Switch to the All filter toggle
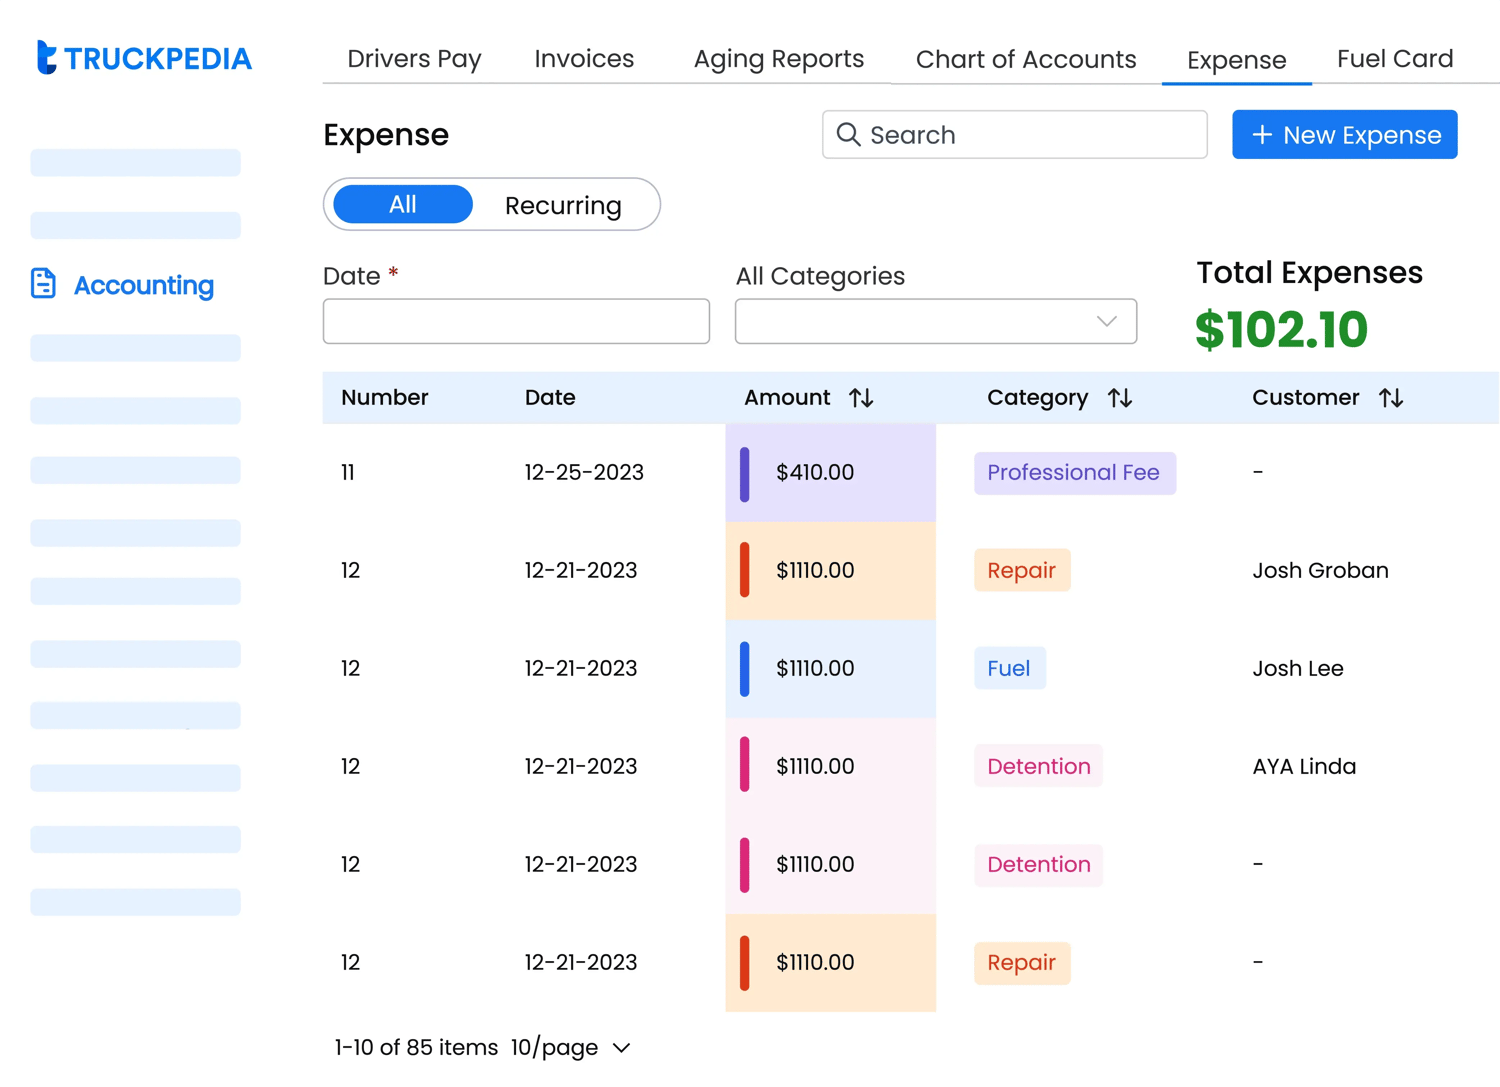Screen dimensions: 1500x1087 coord(401,204)
